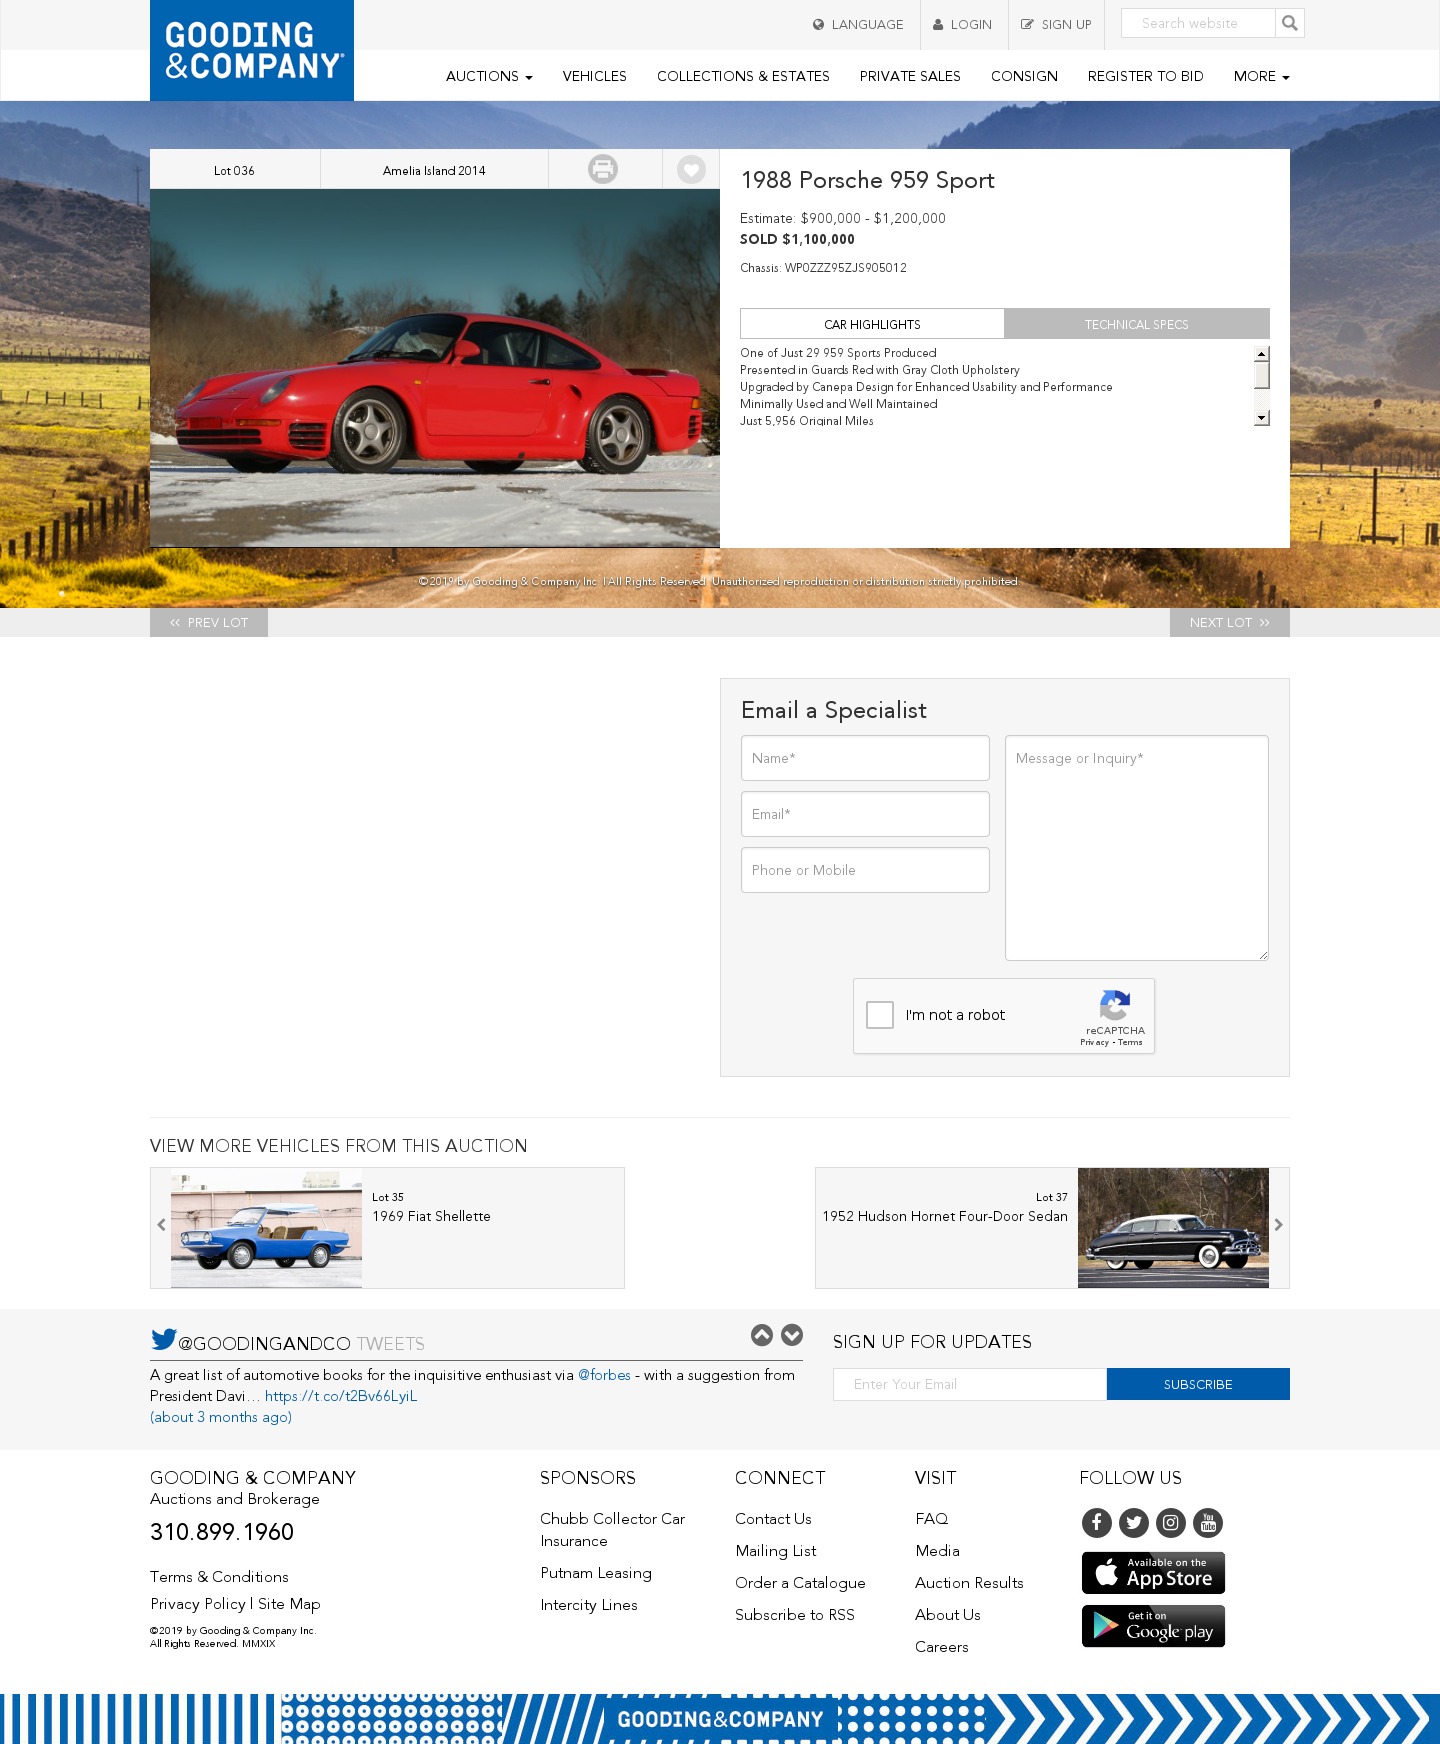
Task: Click the Sign Up link
Action: (1057, 24)
